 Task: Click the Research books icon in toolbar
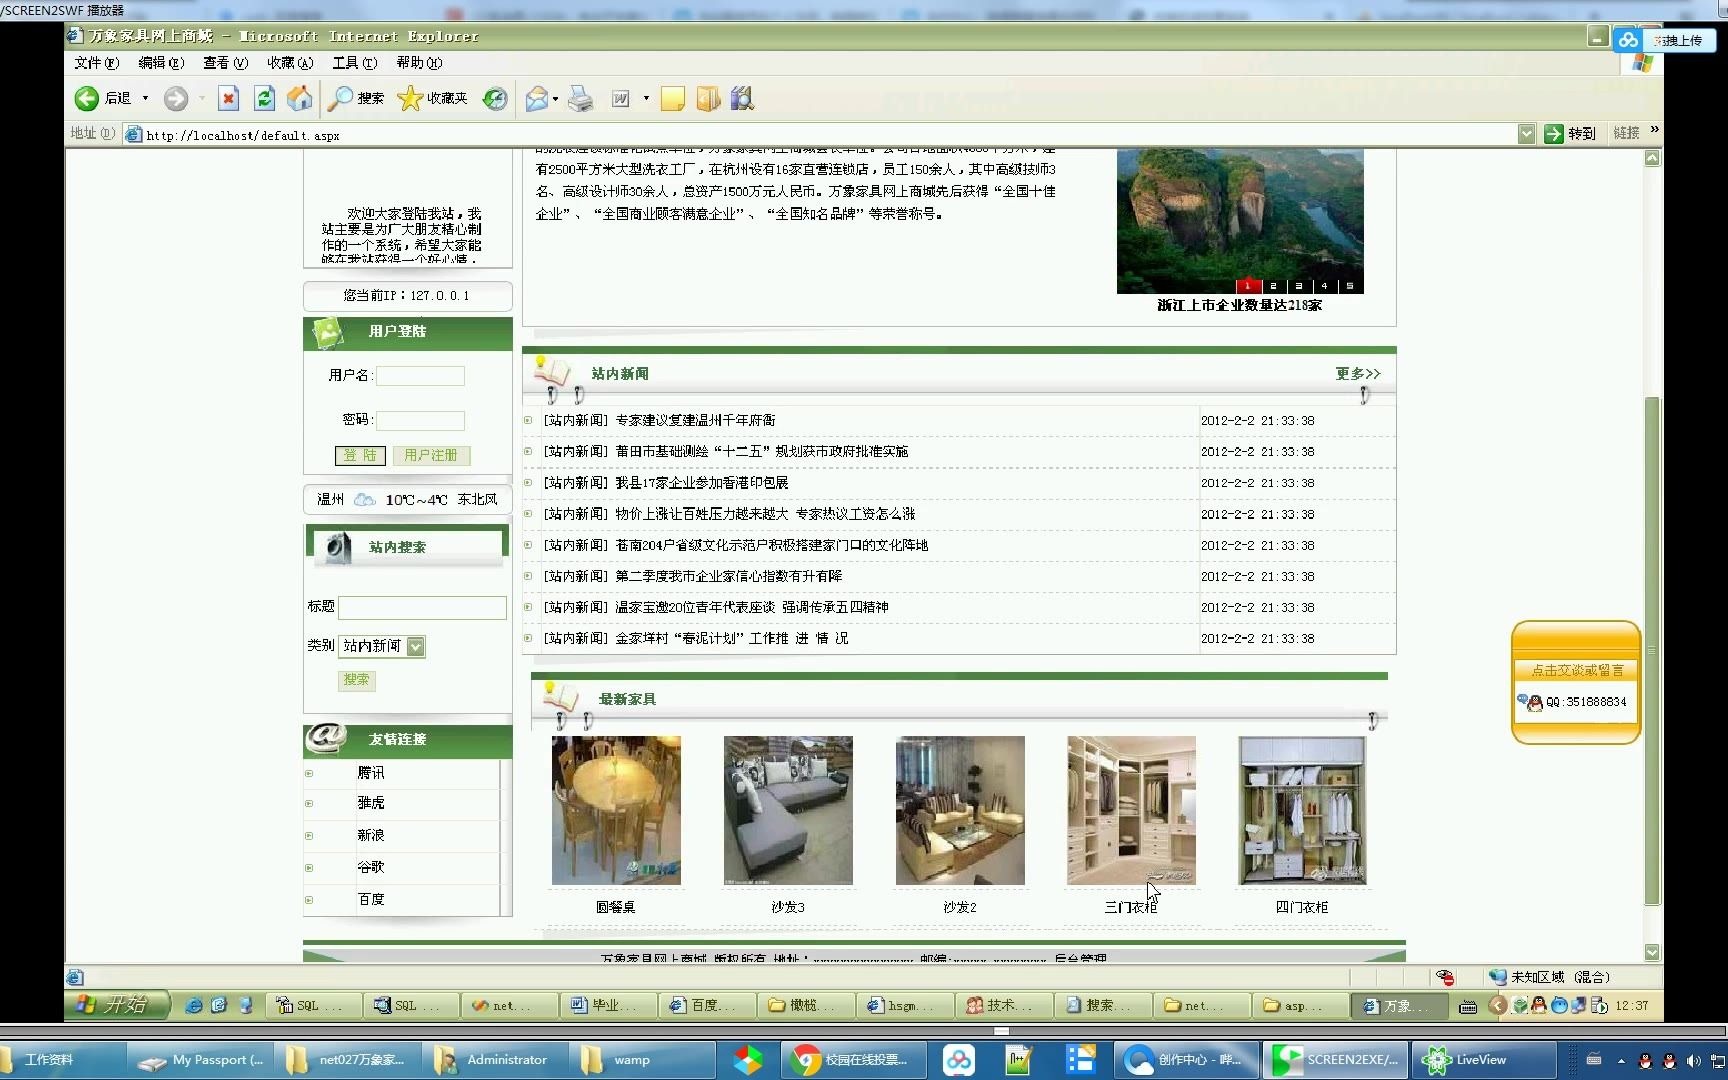click(x=742, y=98)
